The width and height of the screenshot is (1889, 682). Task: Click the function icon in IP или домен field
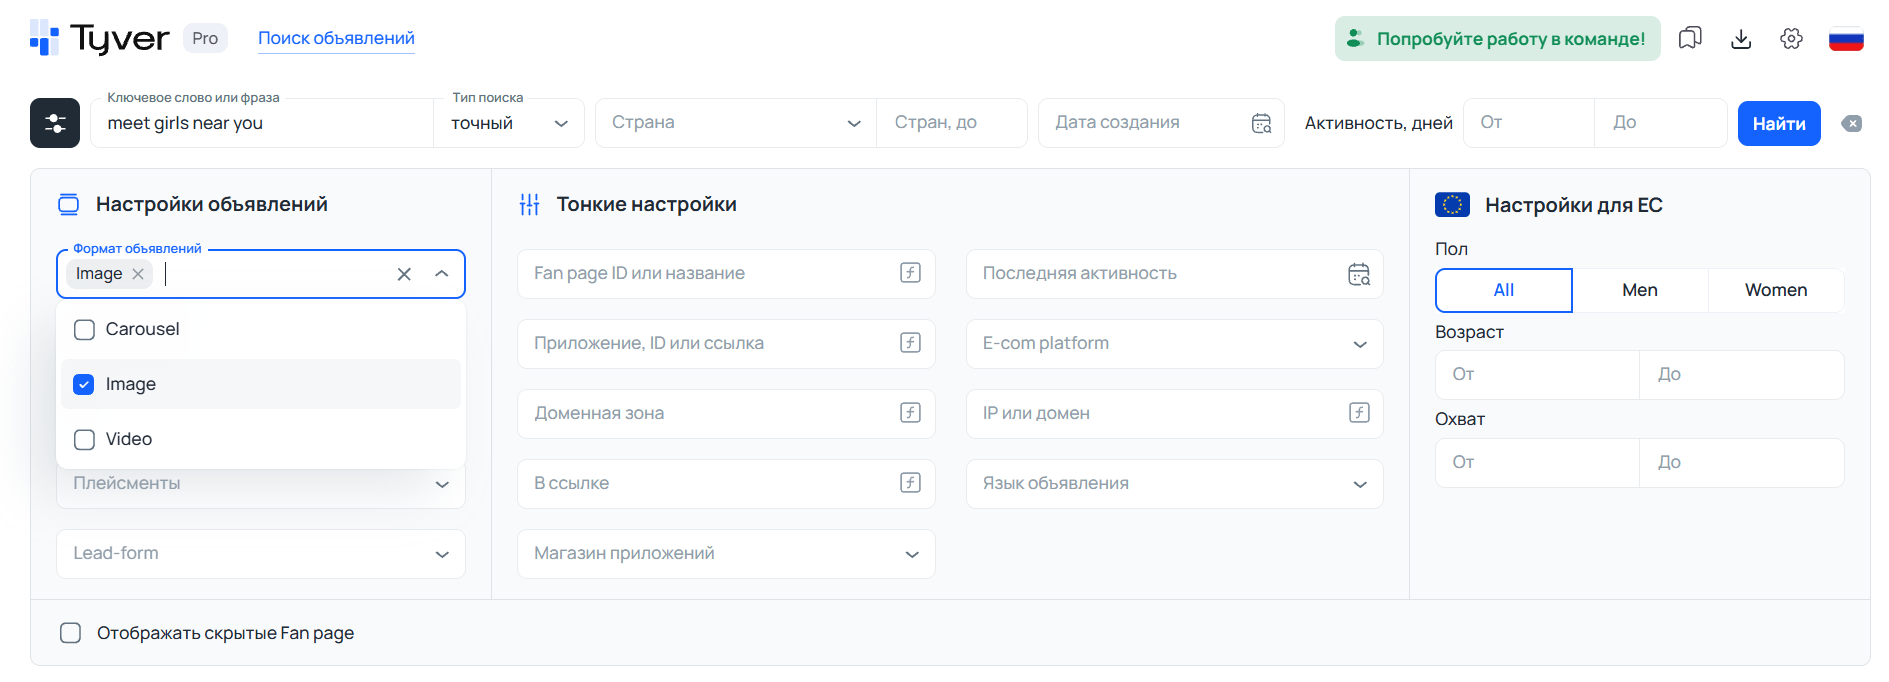(x=1359, y=413)
